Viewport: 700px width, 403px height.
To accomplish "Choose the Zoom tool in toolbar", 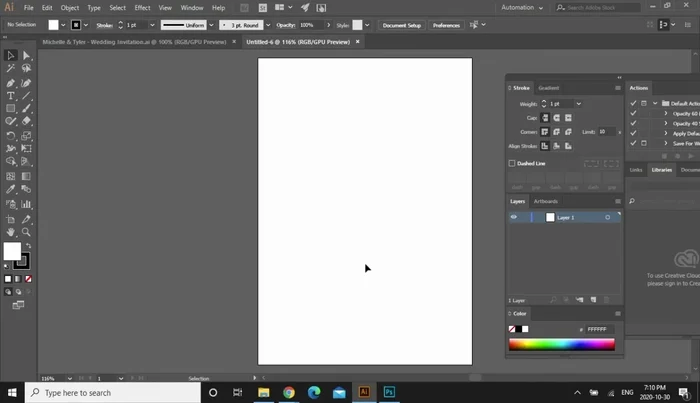I will (x=27, y=232).
